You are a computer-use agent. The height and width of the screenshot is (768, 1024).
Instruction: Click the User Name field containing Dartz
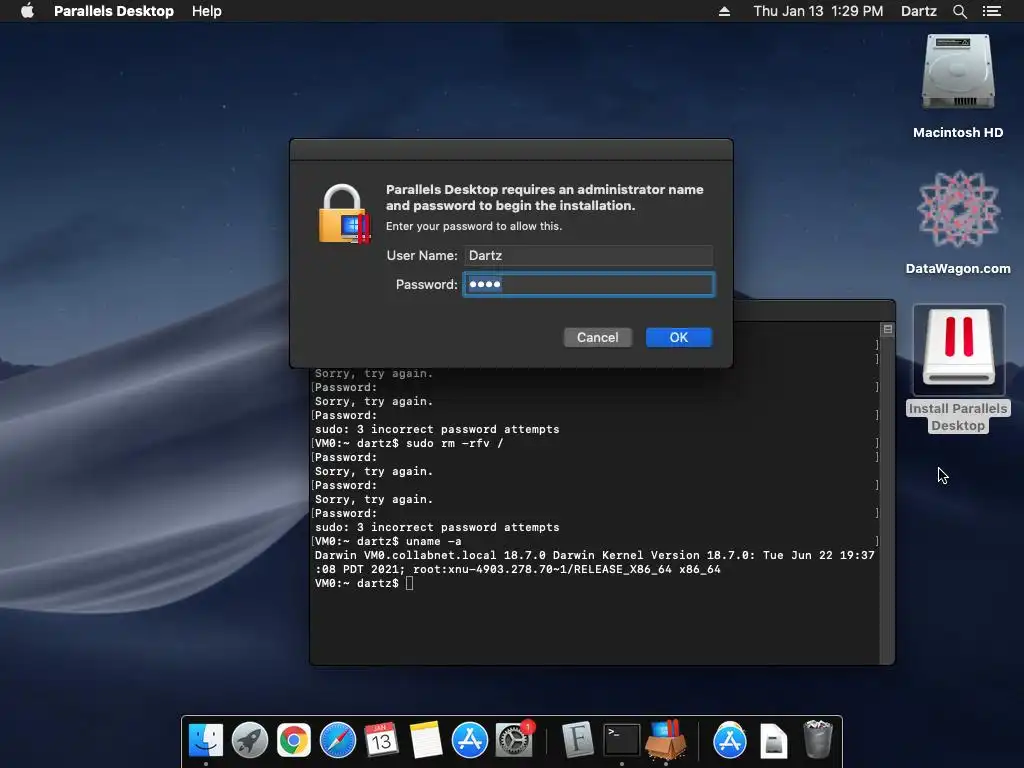pyautogui.click(x=588, y=255)
